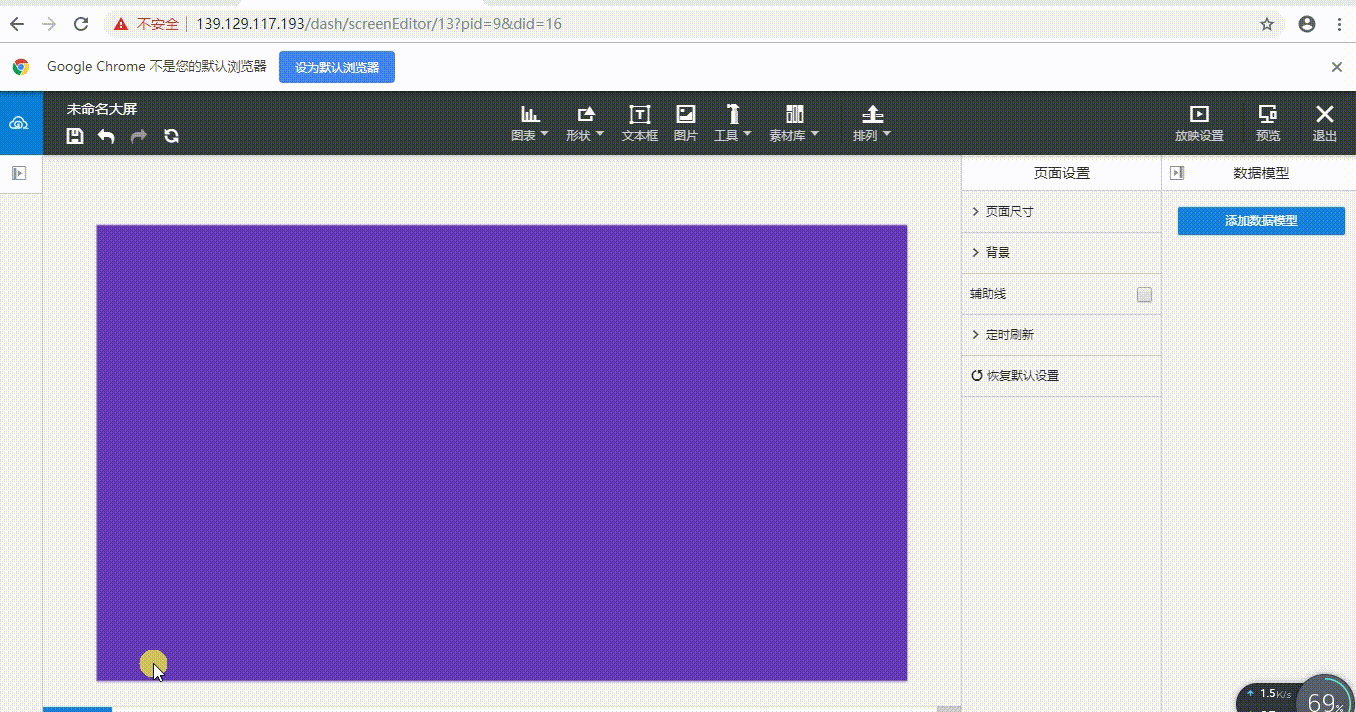Click the redo arrow icon
Image resolution: width=1356 pixels, height=712 pixels.
(x=139, y=136)
